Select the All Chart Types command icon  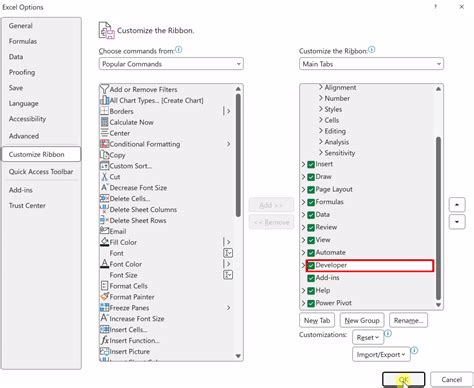(105, 100)
